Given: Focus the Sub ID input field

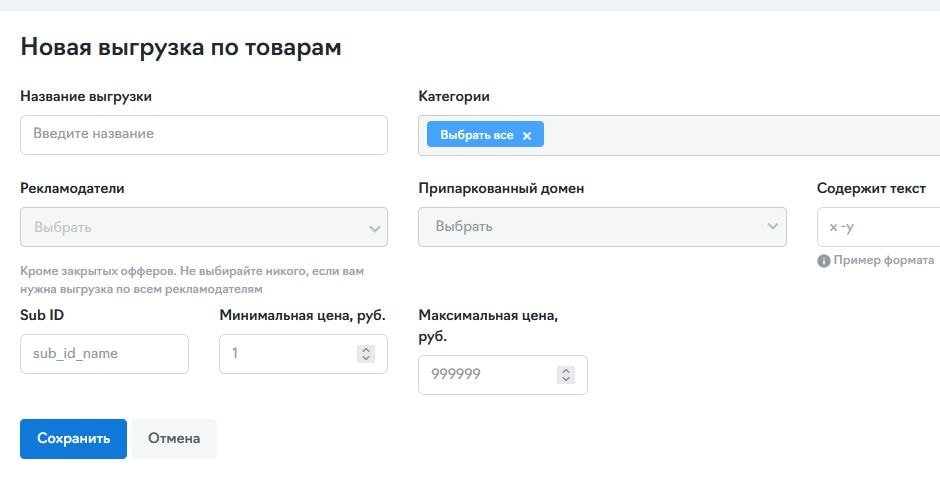Looking at the screenshot, I should click(104, 354).
